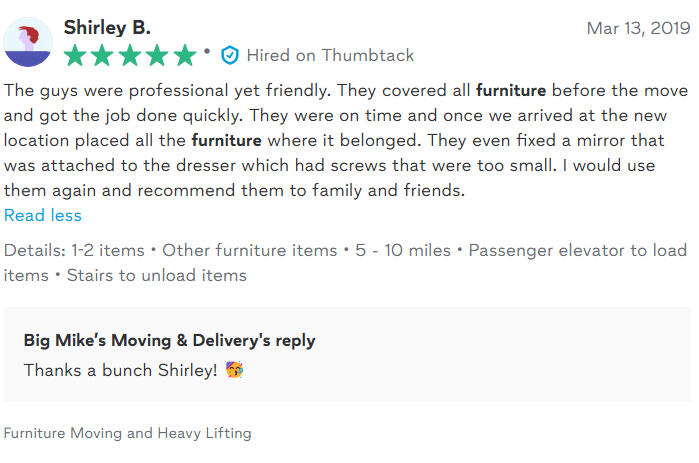Click the verified shield check icon
Screen dimensions: 699x463
click(230, 55)
